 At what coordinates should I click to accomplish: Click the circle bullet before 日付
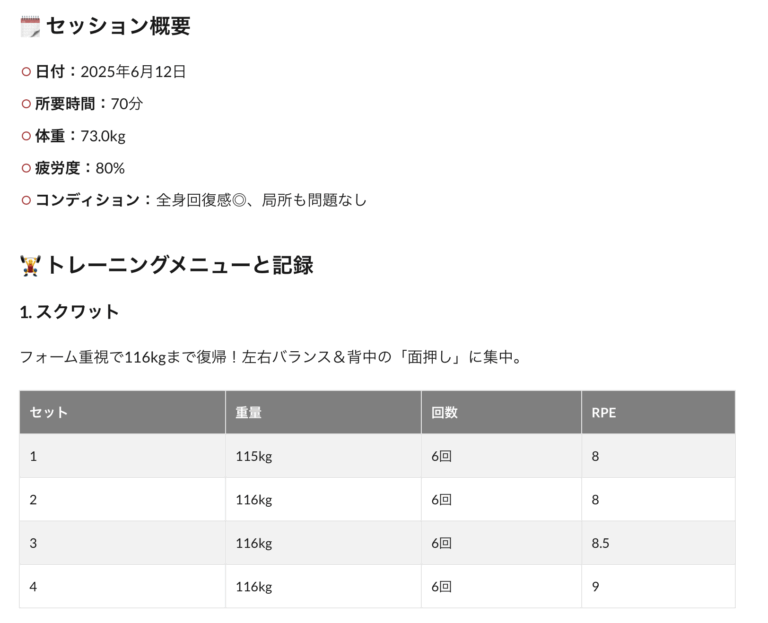tap(26, 72)
